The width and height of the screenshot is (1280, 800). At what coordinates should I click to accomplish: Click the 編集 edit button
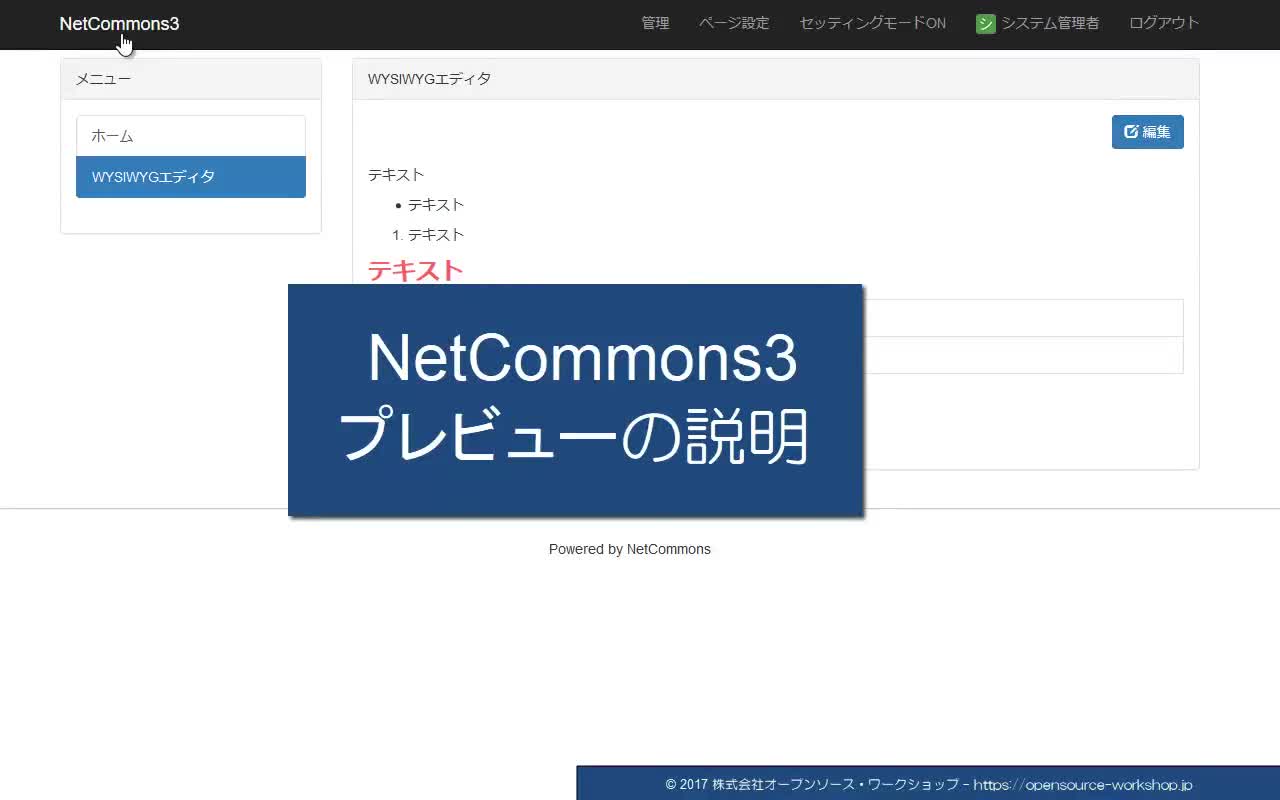coord(1147,132)
